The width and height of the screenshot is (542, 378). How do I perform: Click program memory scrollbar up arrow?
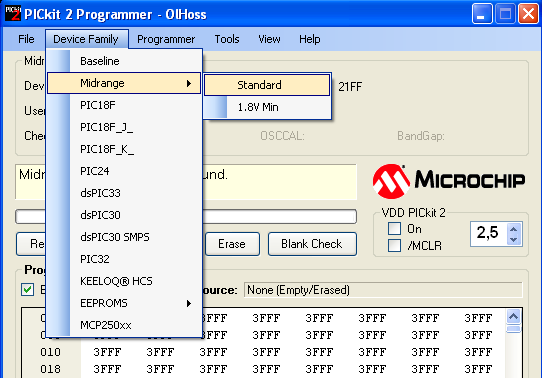point(513,316)
